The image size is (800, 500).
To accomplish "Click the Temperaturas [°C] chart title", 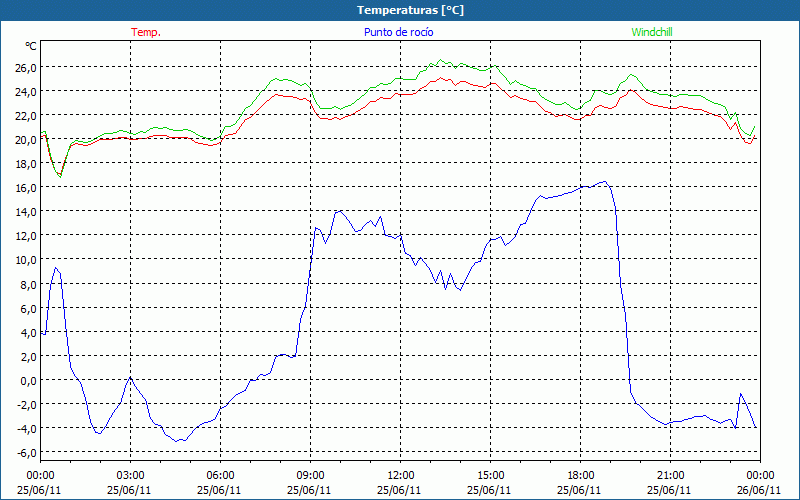I will pos(410,10).
